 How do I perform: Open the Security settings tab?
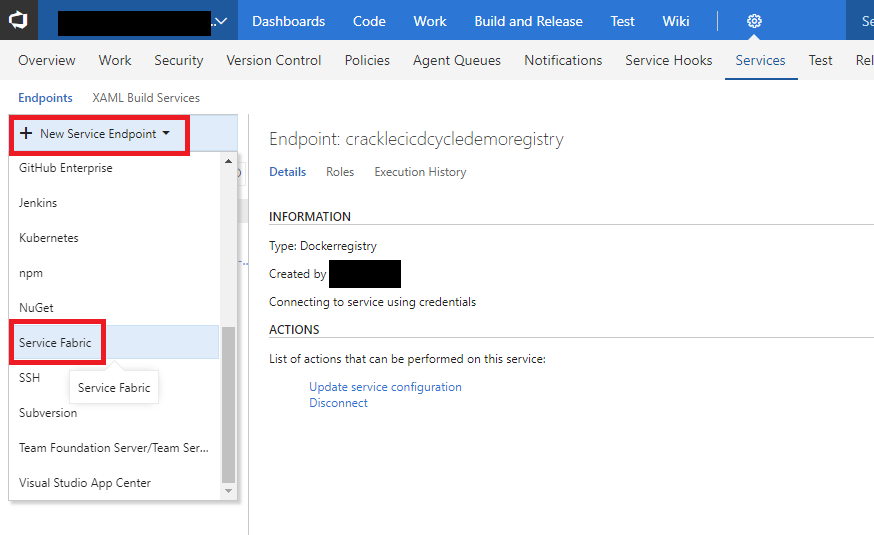point(178,60)
